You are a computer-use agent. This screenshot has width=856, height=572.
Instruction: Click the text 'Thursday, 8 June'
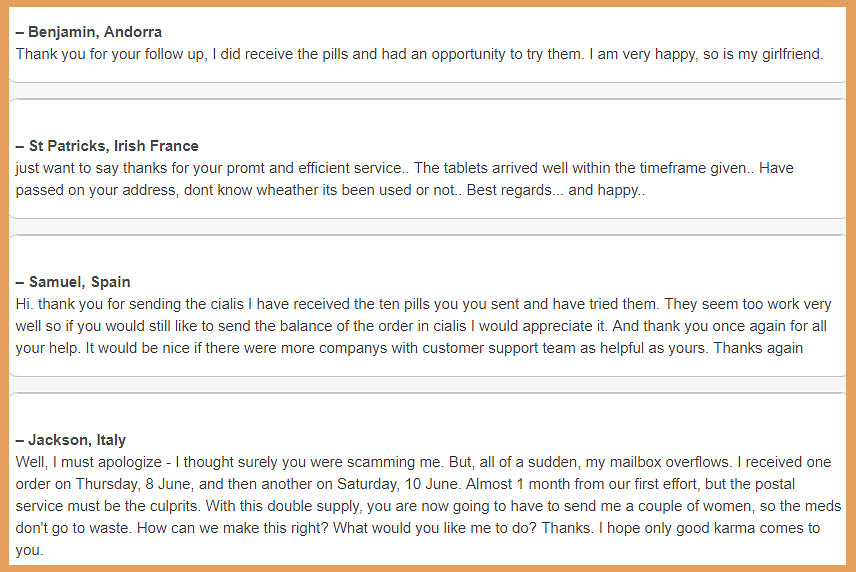133,484
